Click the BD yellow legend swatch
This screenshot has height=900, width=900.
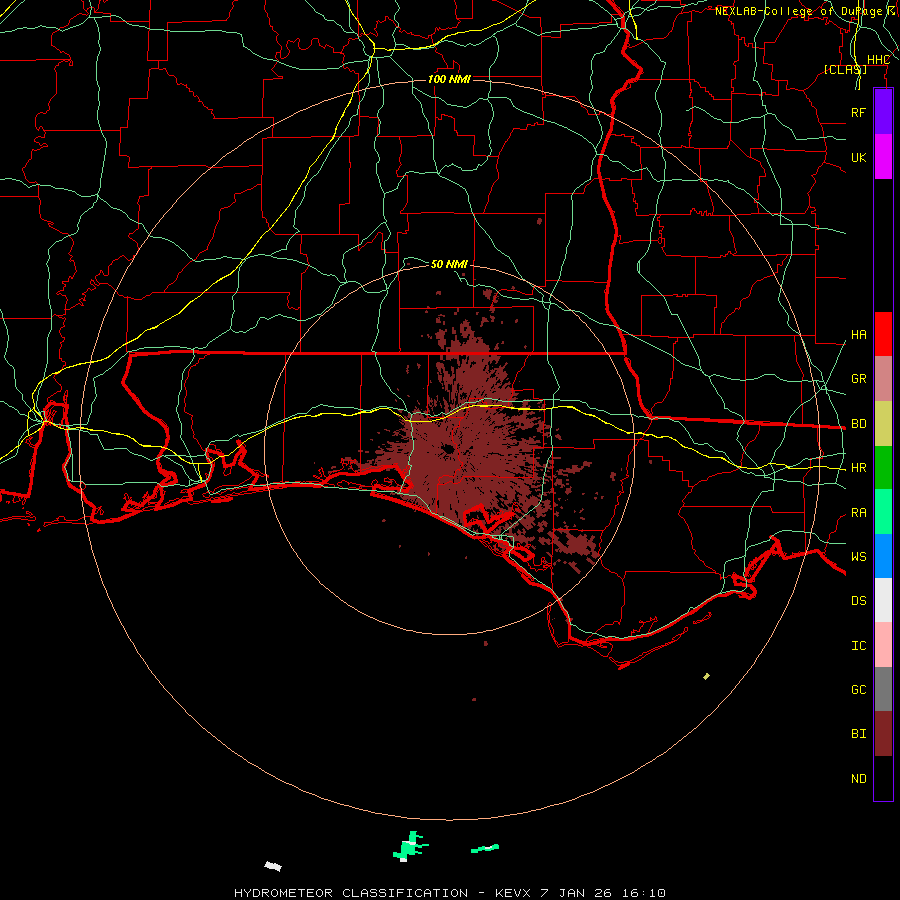pos(883,424)
